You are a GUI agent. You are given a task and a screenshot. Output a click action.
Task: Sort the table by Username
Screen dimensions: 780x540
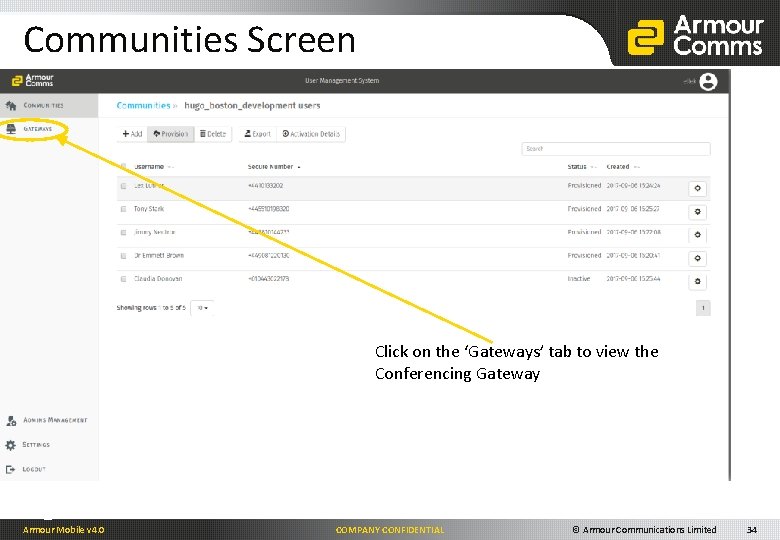click(x=154, y=167)
